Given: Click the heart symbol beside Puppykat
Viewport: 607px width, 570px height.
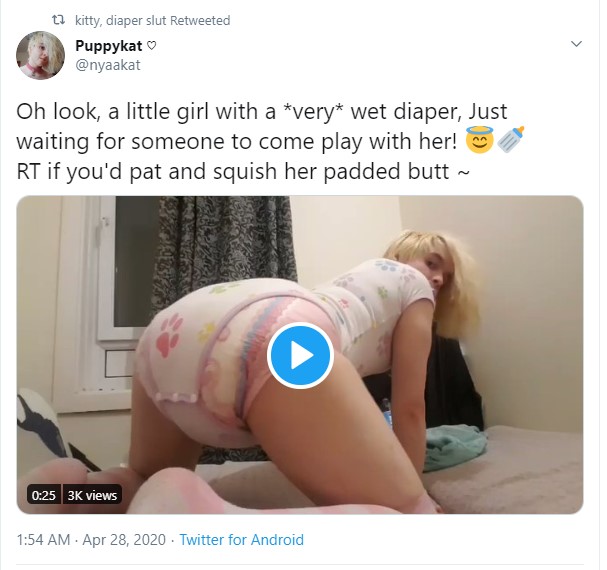Looking at the screenshot, I should pos(152,46).
